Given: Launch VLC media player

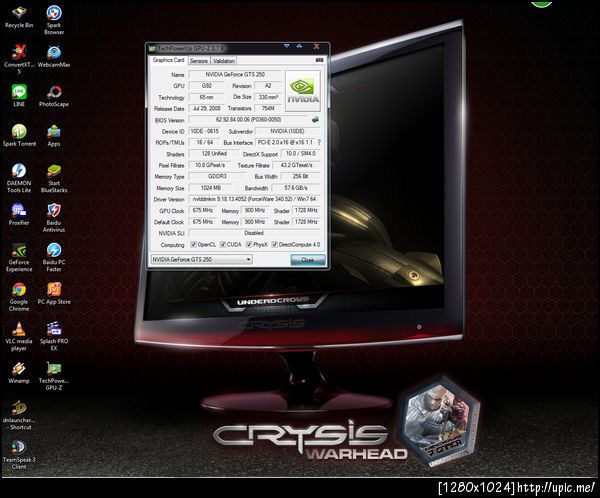Looking at the screenshot, I should click(19, 336).
